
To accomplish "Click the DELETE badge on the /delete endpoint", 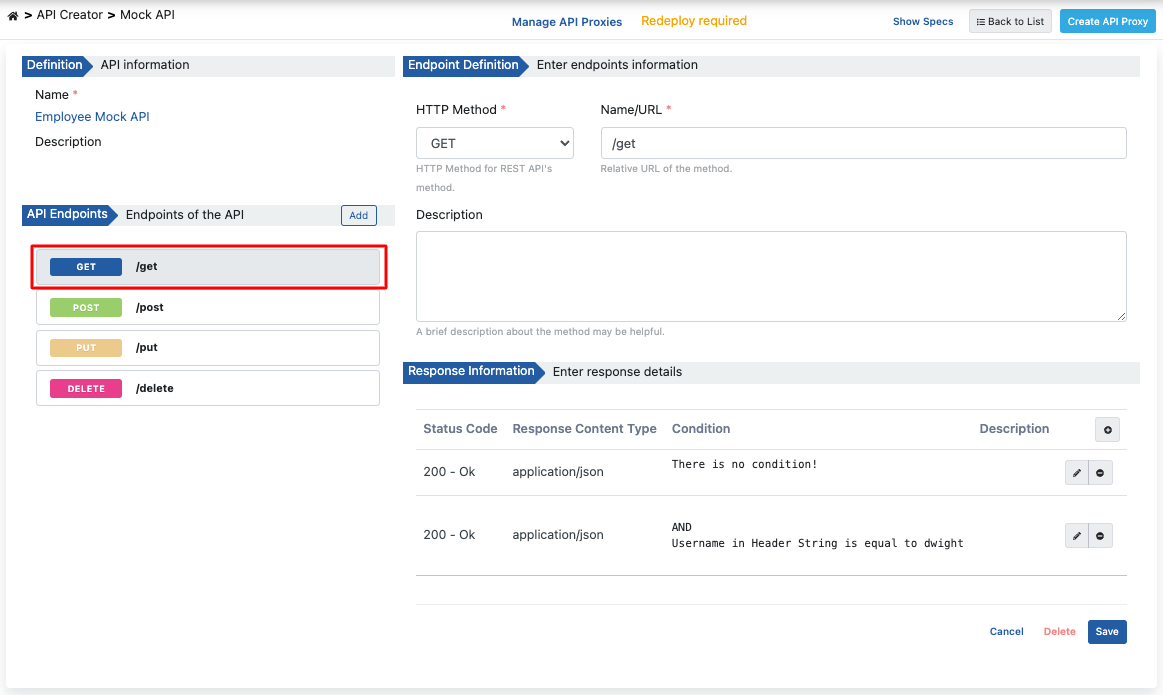I will (84, 388).
